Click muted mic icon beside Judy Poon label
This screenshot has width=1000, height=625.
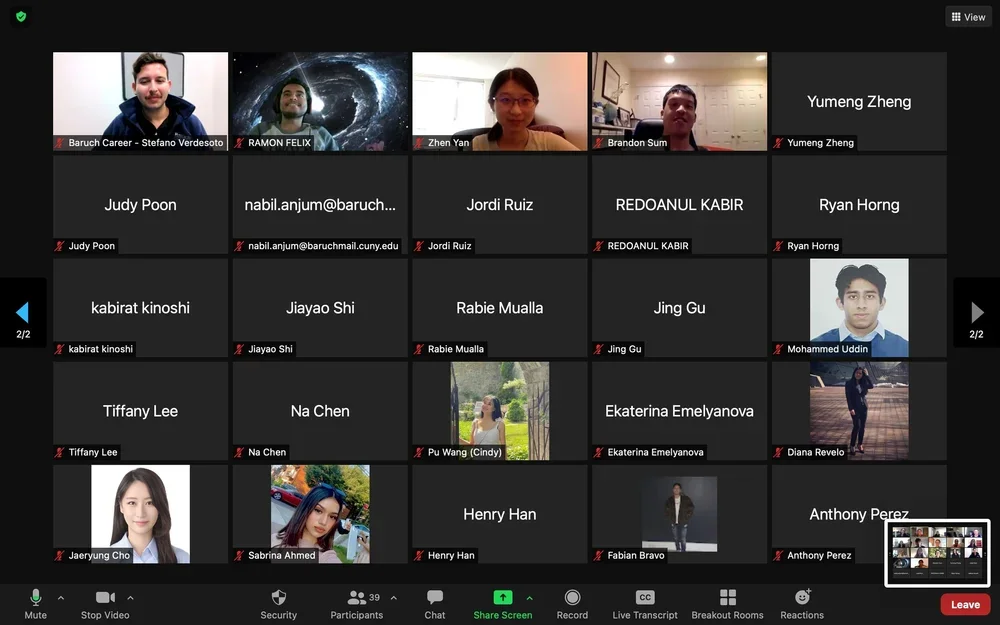coord(60,246)
